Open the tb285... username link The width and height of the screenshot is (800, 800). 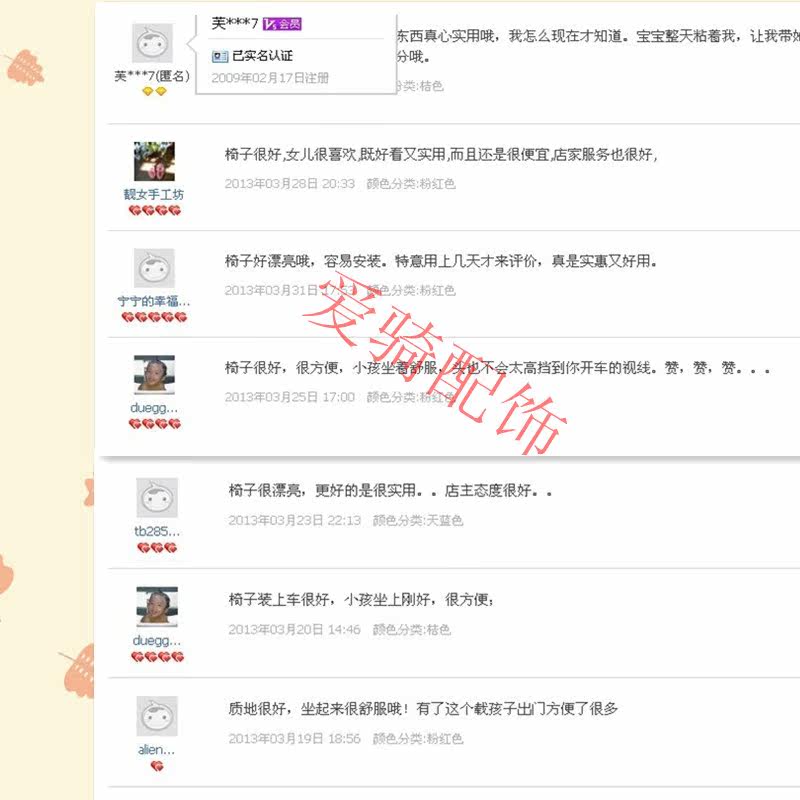[x=157, y=531]
